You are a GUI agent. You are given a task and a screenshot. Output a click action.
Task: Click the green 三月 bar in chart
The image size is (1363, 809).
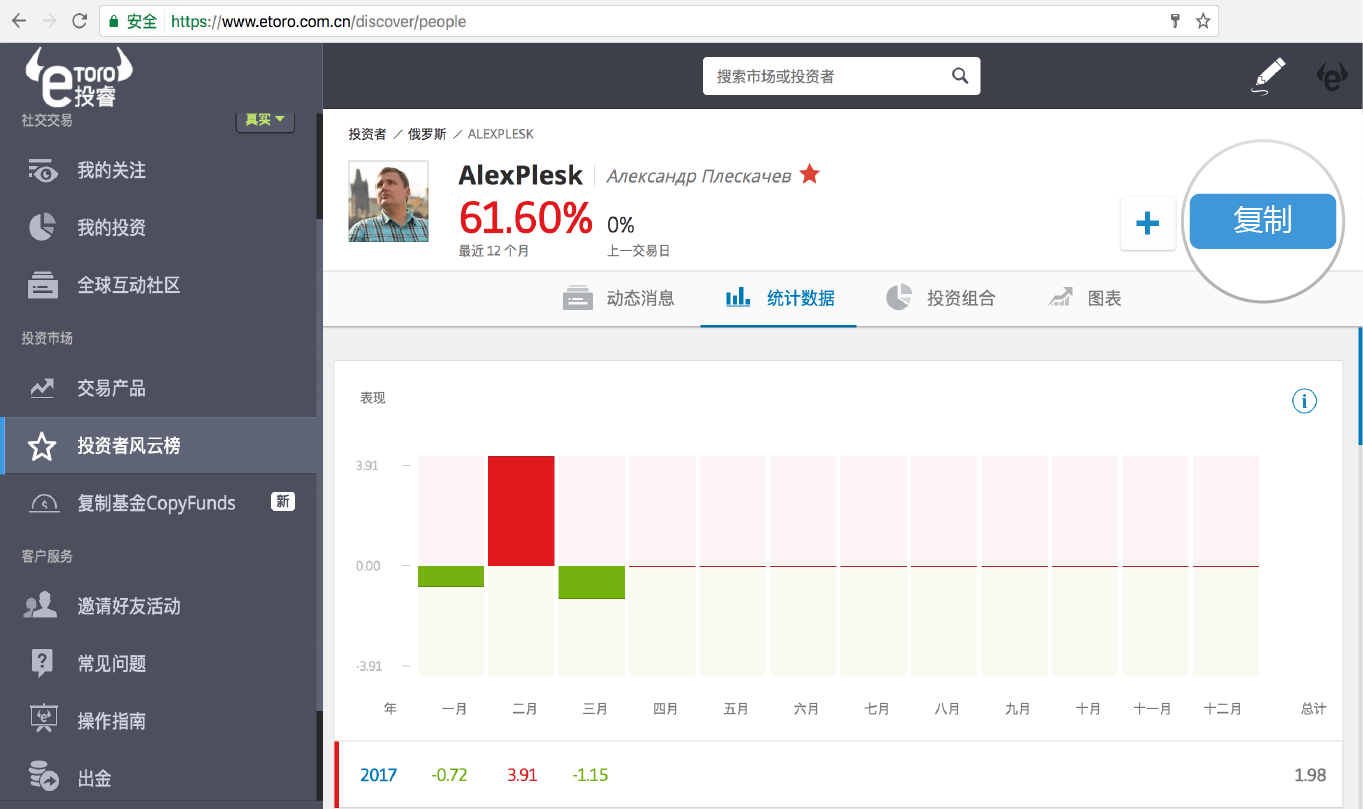(x=592, y=582)
